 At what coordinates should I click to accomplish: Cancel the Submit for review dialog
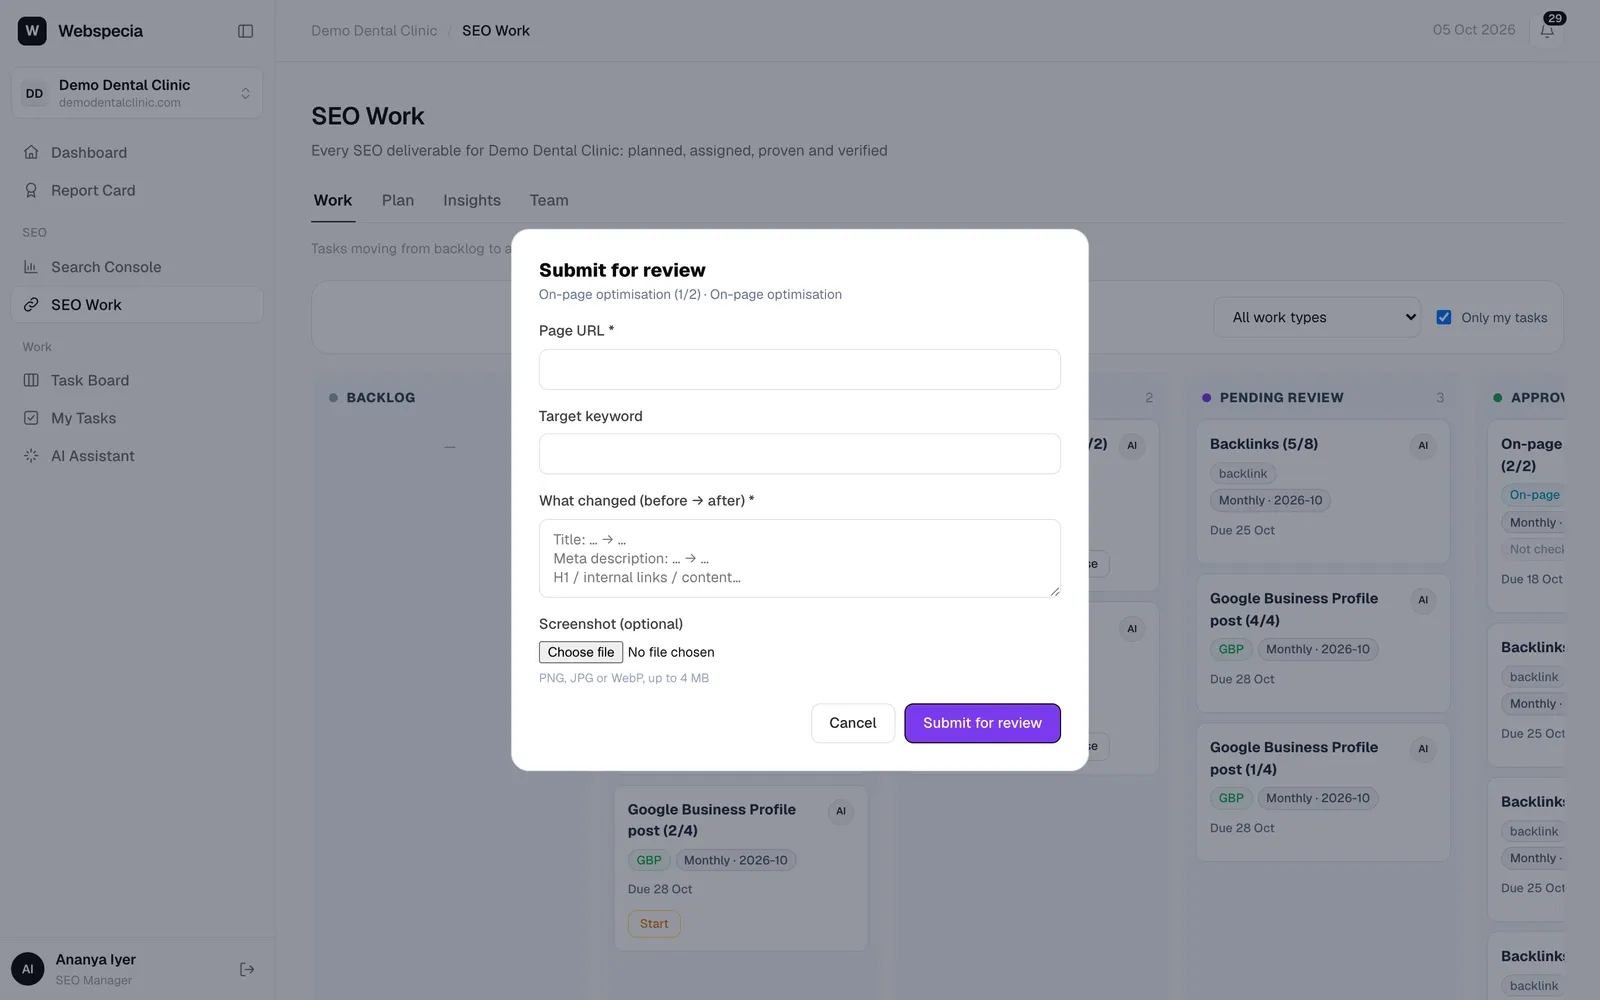click(x=853, y=723)
